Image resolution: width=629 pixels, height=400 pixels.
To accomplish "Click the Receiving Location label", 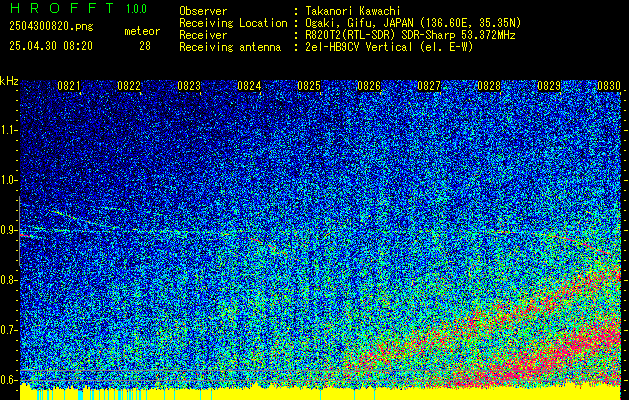I will point(233,23).
